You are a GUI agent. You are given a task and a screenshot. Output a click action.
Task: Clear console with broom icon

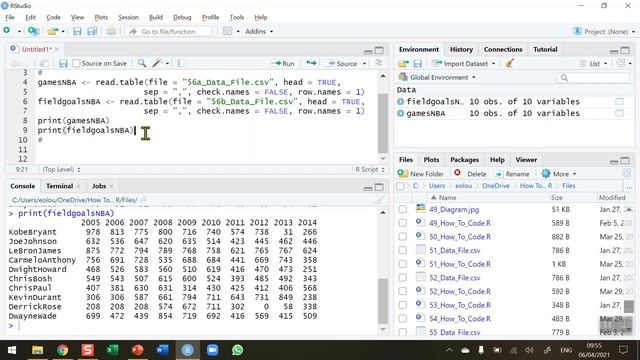tap(379, 200)
